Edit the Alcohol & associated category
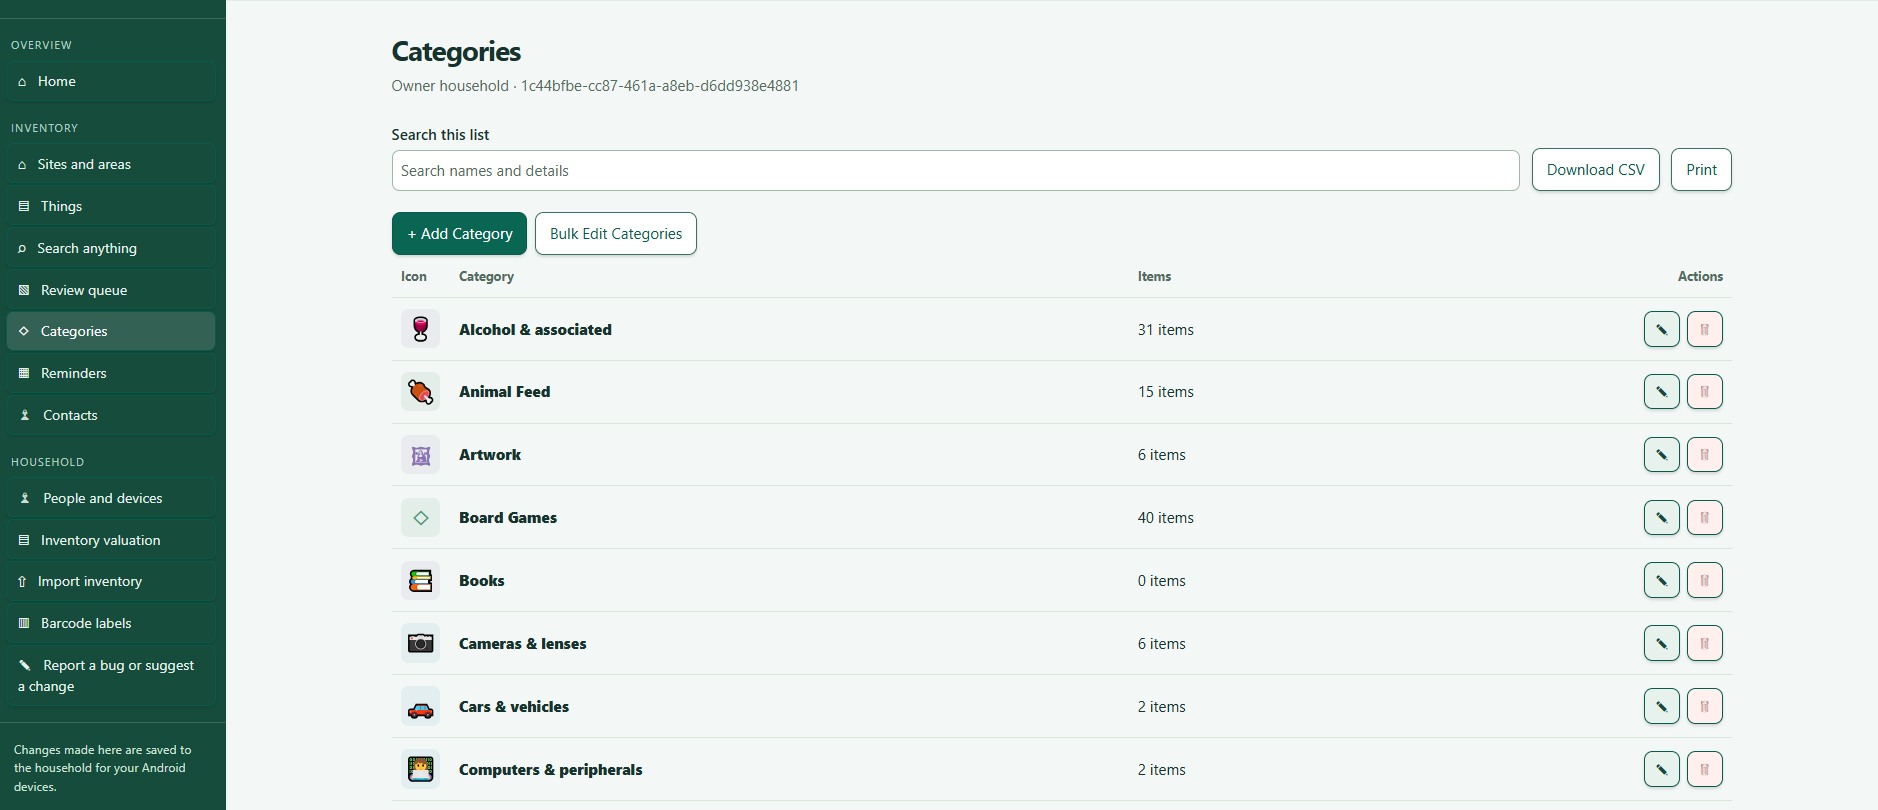 tap(1661, 329)
